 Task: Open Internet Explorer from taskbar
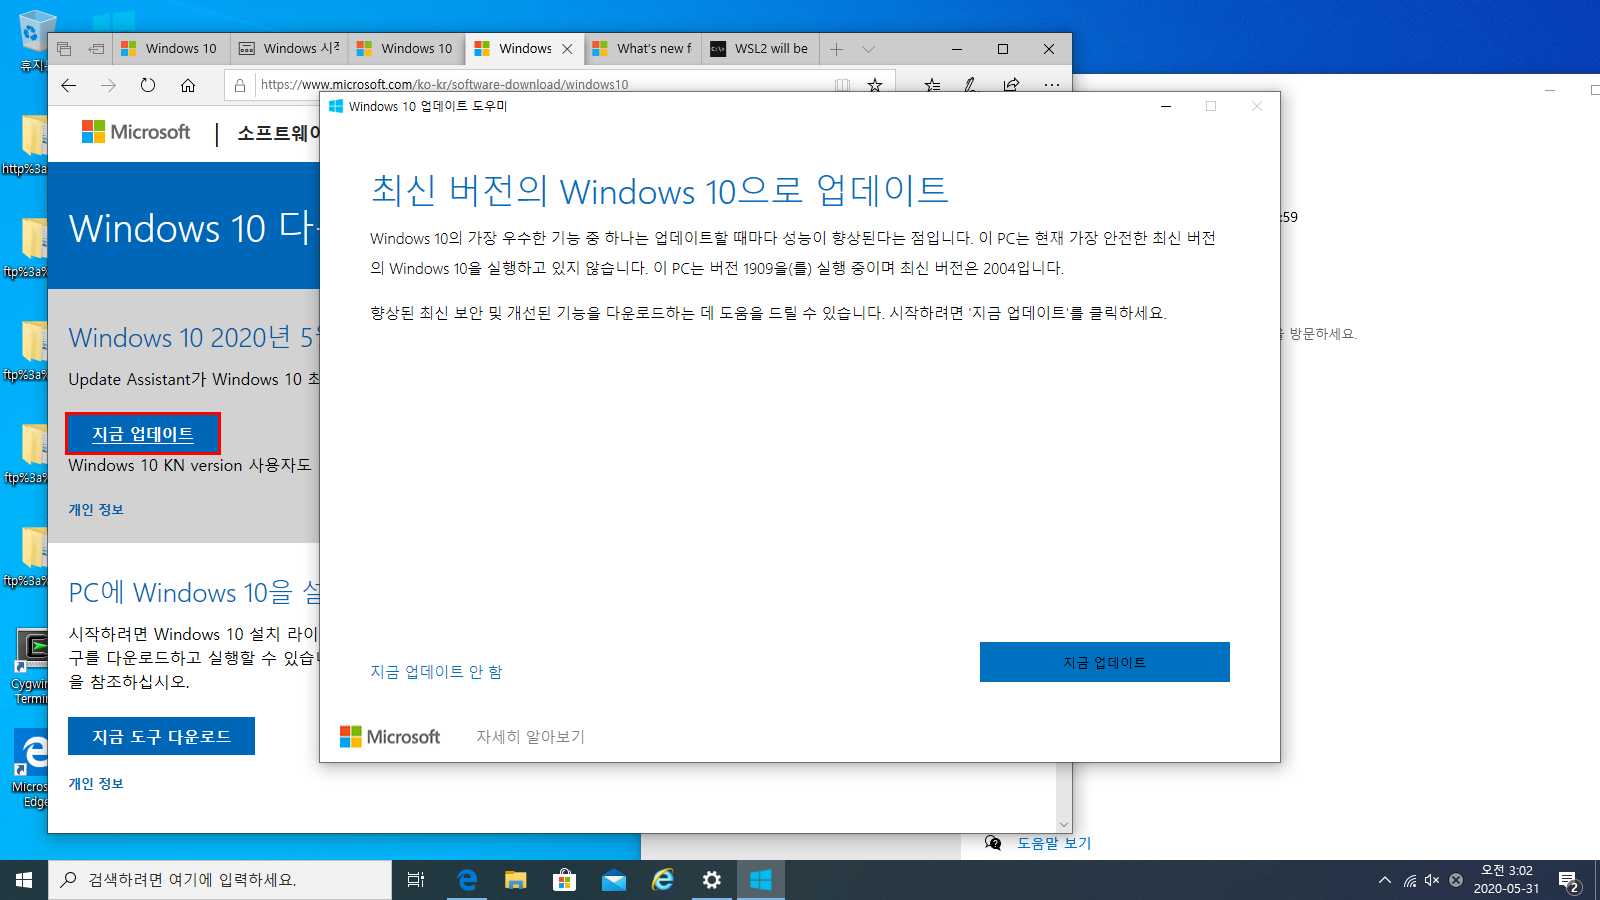pyautogui.click(x=662, y=880)
